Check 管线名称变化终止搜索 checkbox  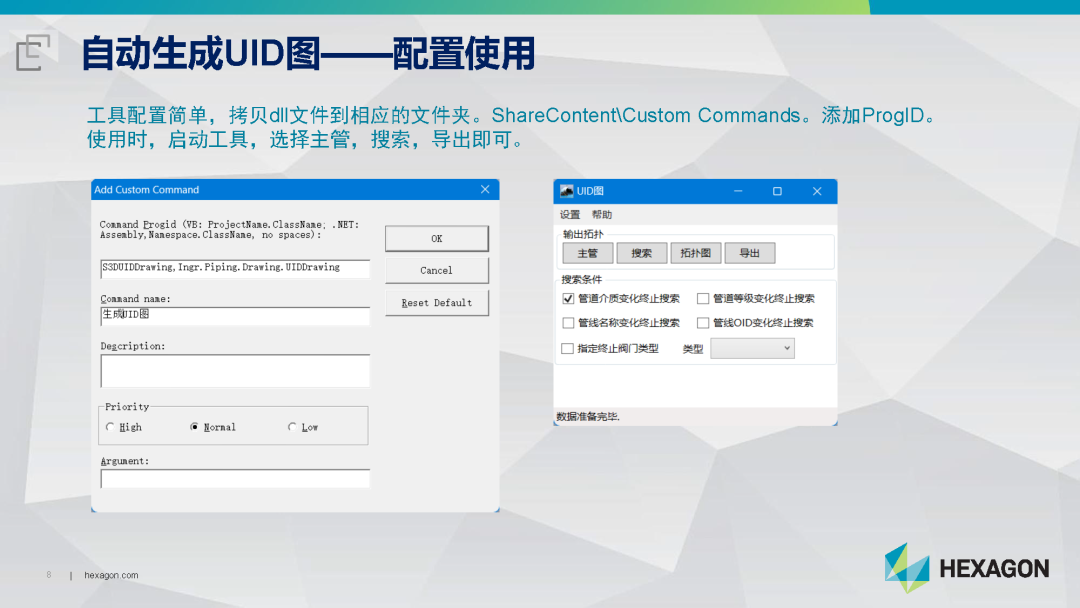(x=568, y=323)
